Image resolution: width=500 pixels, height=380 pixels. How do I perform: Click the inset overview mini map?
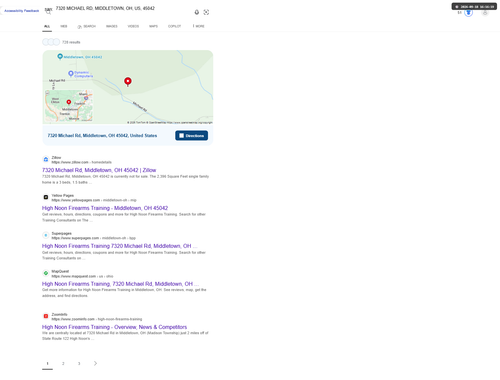[69, 106]
